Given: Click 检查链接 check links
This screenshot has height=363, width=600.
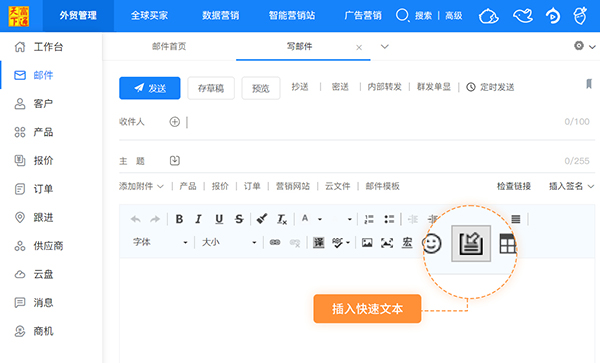Looking at the screenshot, I should (514, 186).
